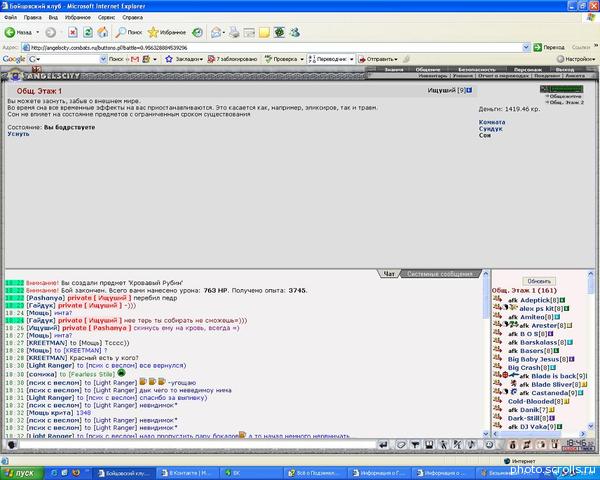Click the Print icon in IE toolbar
This screenshot has width=600, height=480.
(234, 33)
